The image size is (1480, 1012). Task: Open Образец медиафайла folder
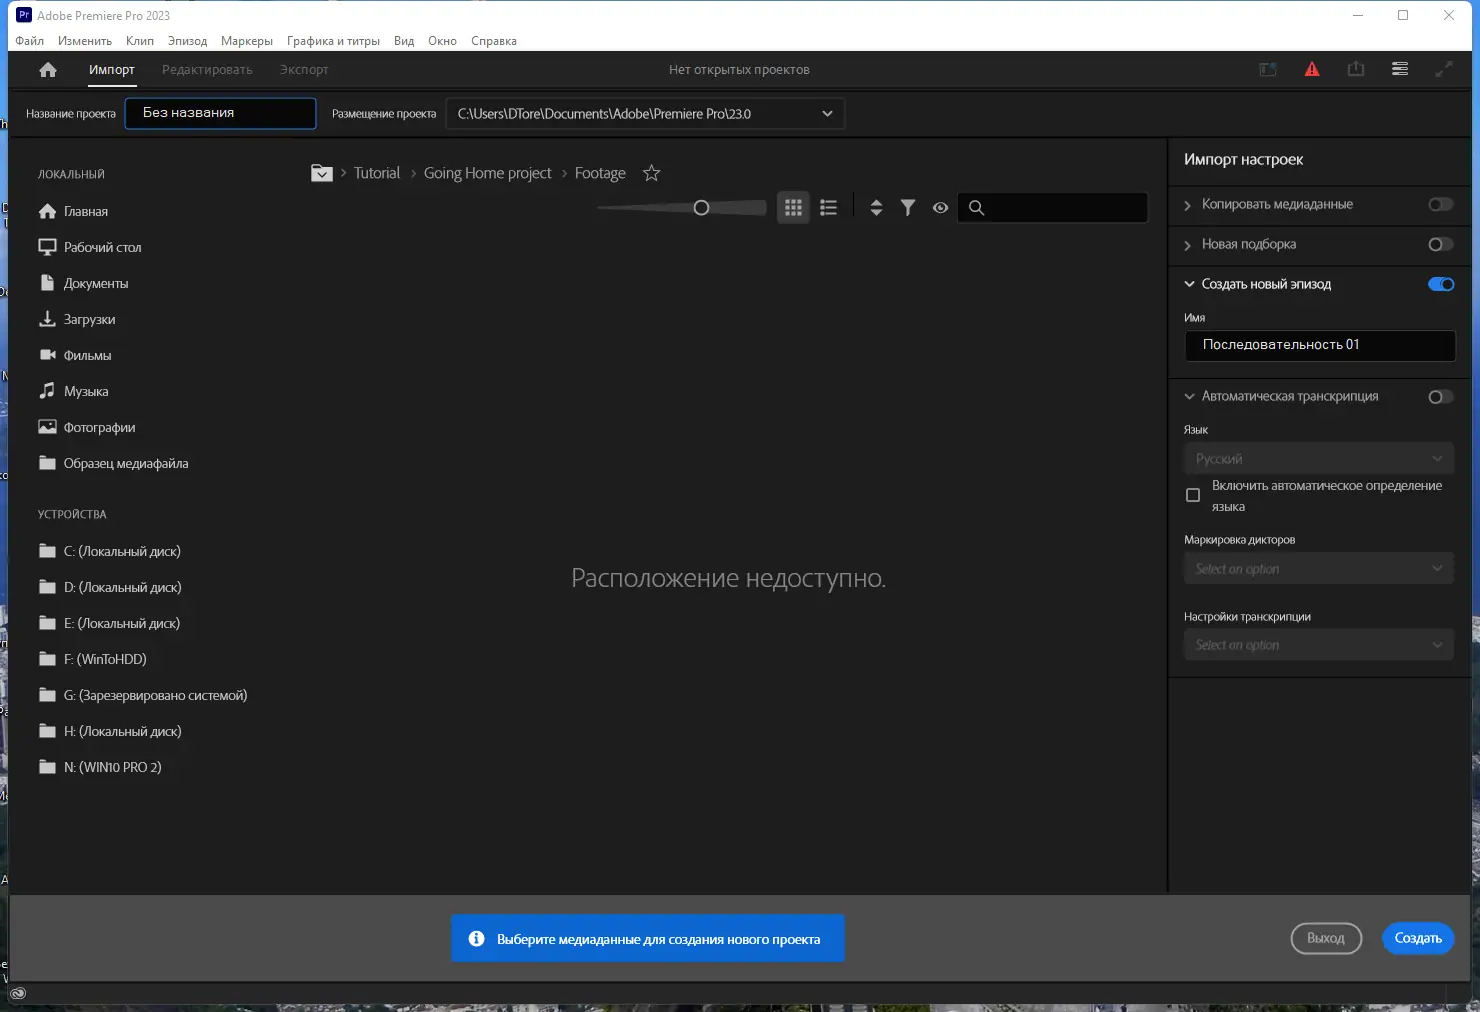(x=113, y=463)
